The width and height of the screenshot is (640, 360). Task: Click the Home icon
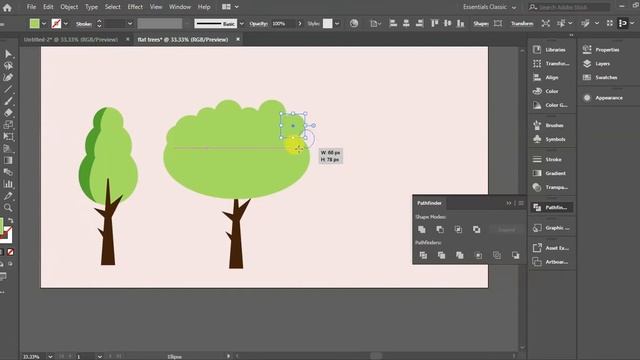click(7, 7)
